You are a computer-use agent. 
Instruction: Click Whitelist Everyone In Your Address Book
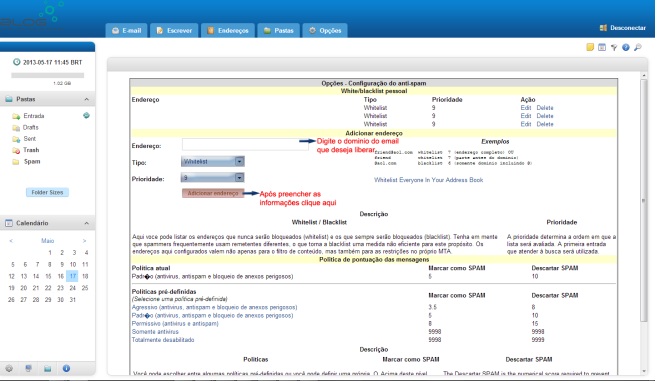pyautogui.click(x=428, y=180)
